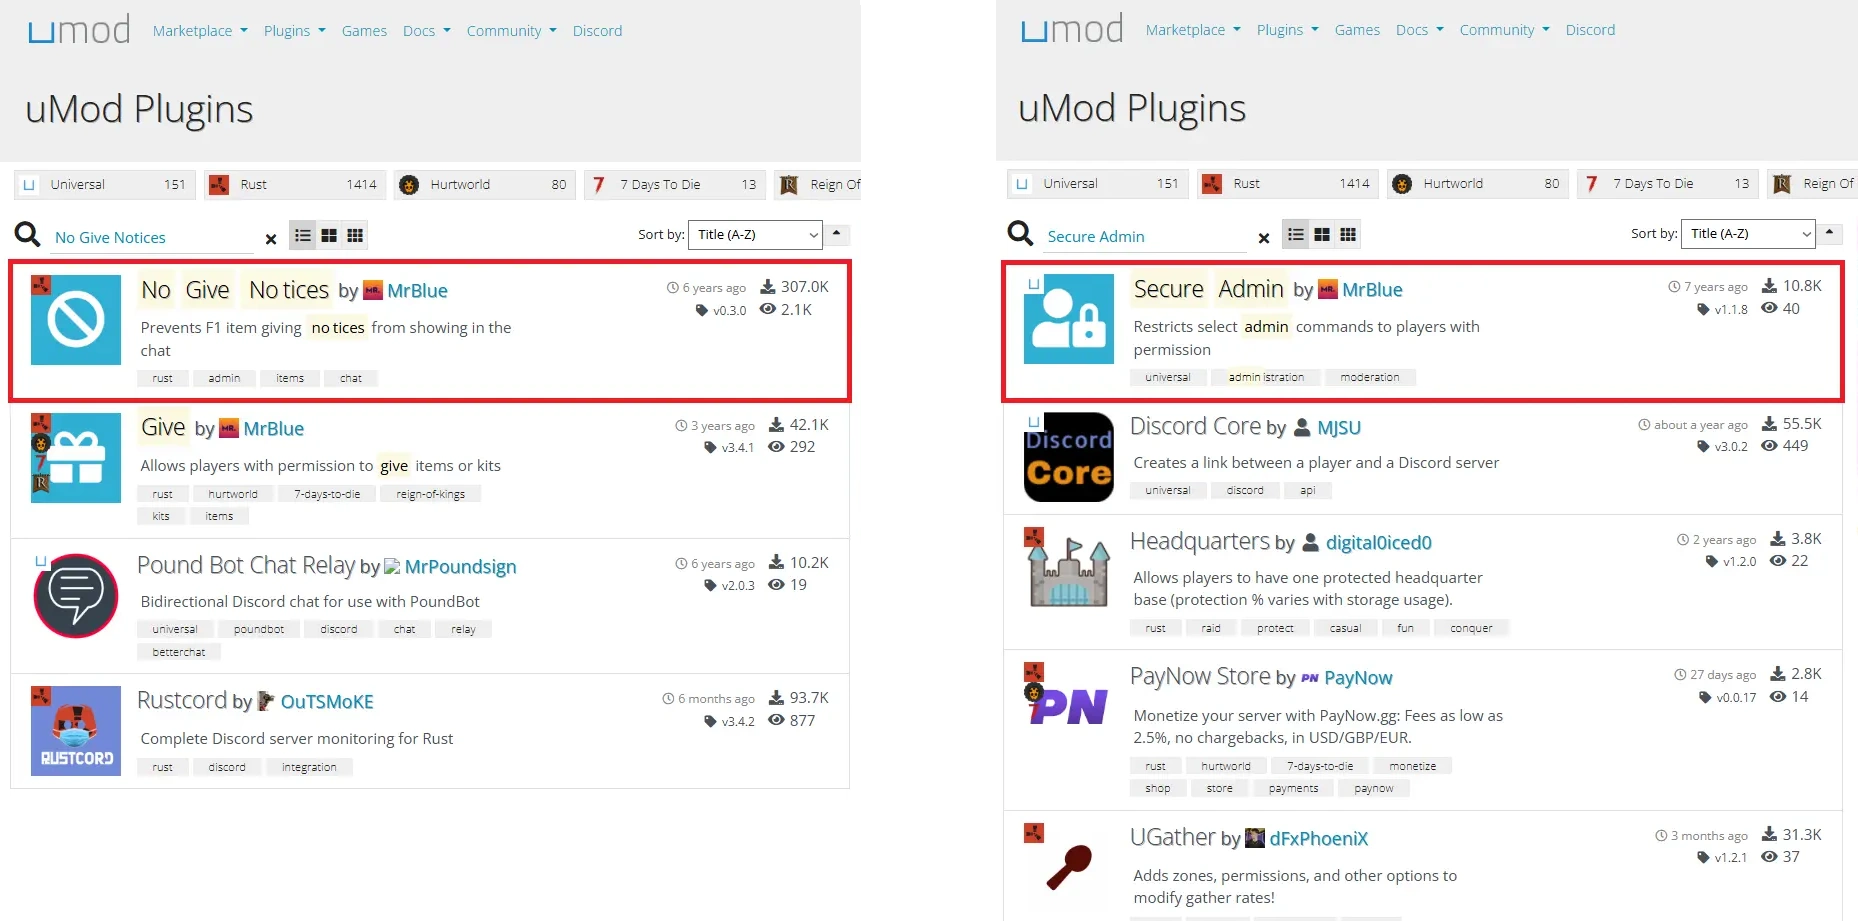Open the MrPoundsign author link
Screen dimensions: 1858x921
point(460,567)
